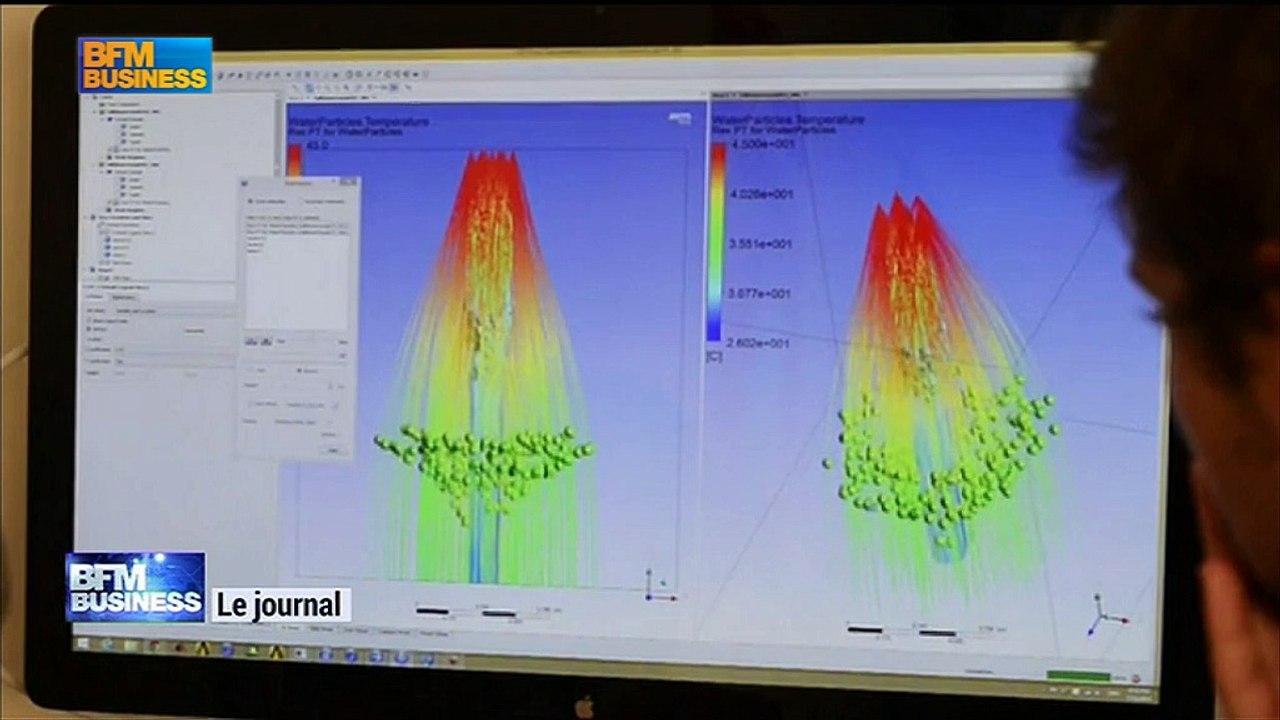Click the floating dialog's title bar
1280x720 pixels.
point(300,182)
